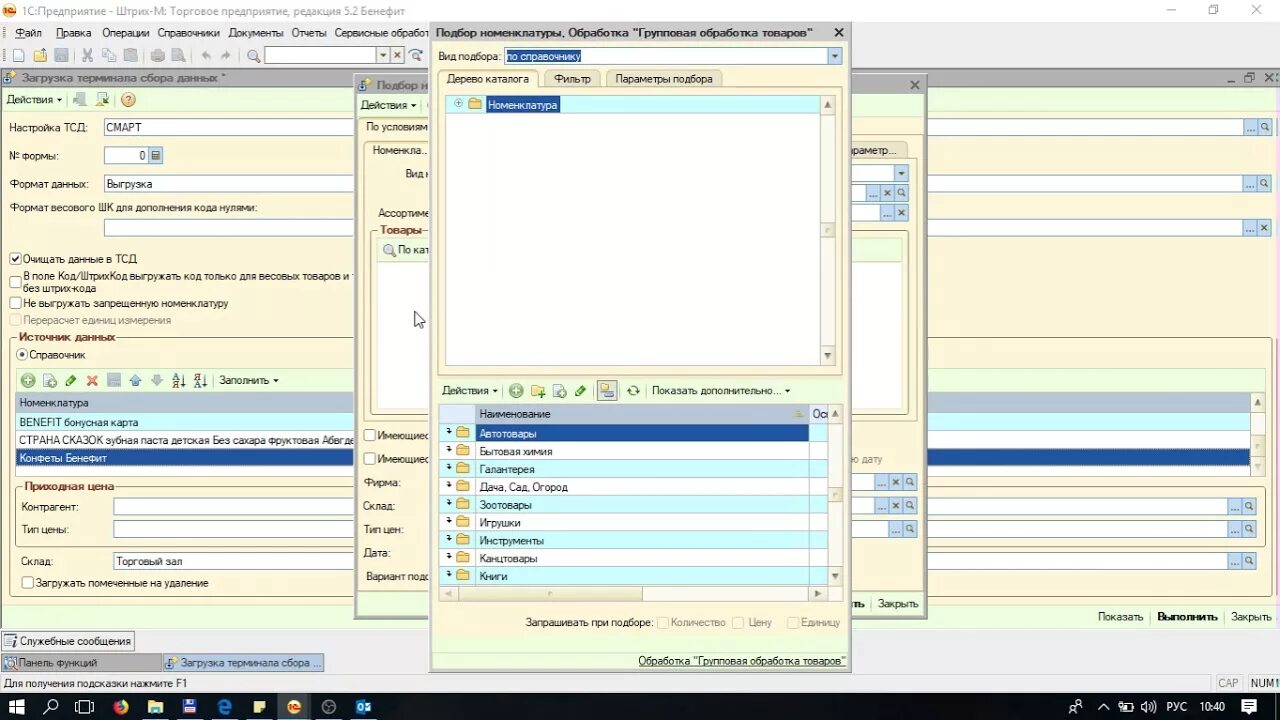Click the pencil edit icon in Источник данных toolbar

pos(71,380)
